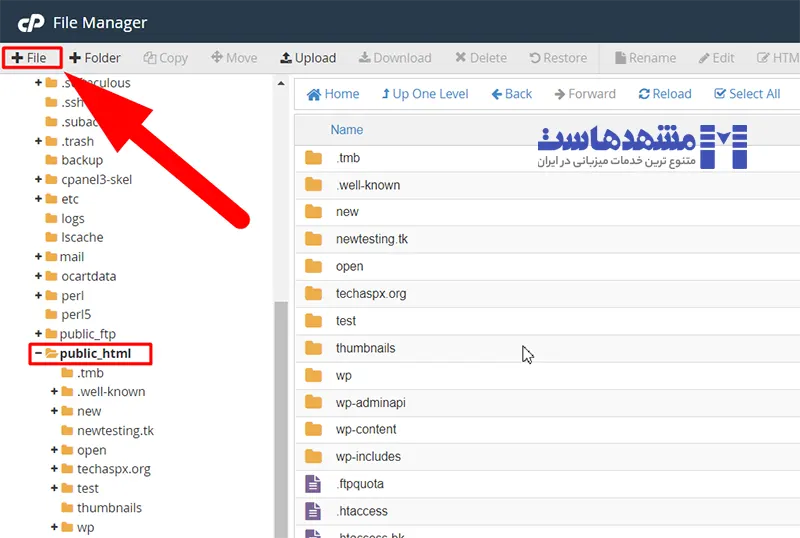Open the Upload dialog
Screen dimensions: 800x538
(x=308, y=58)
